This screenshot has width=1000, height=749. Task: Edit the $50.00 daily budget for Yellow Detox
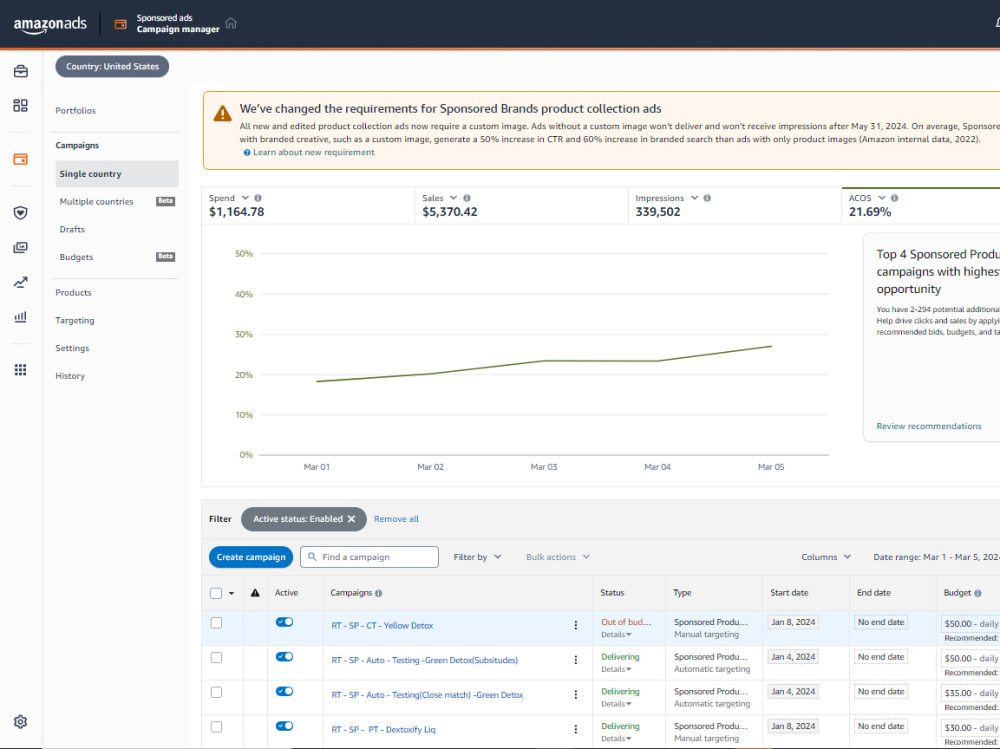click(x=971, y=624)
